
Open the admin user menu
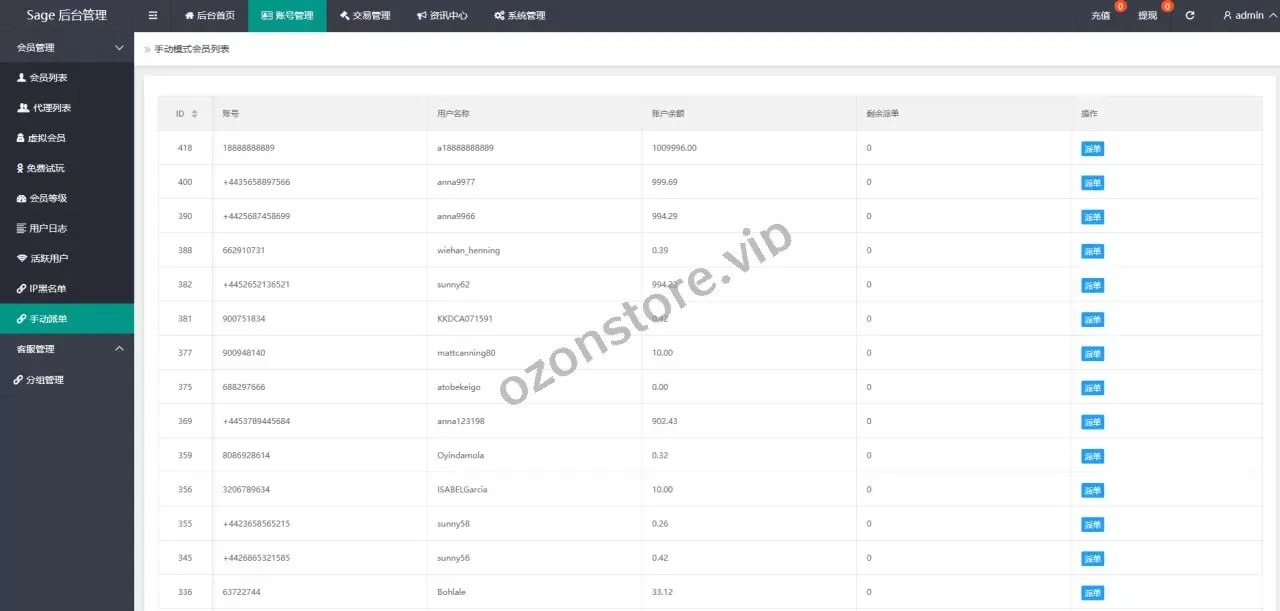[x=1243, y=16]
